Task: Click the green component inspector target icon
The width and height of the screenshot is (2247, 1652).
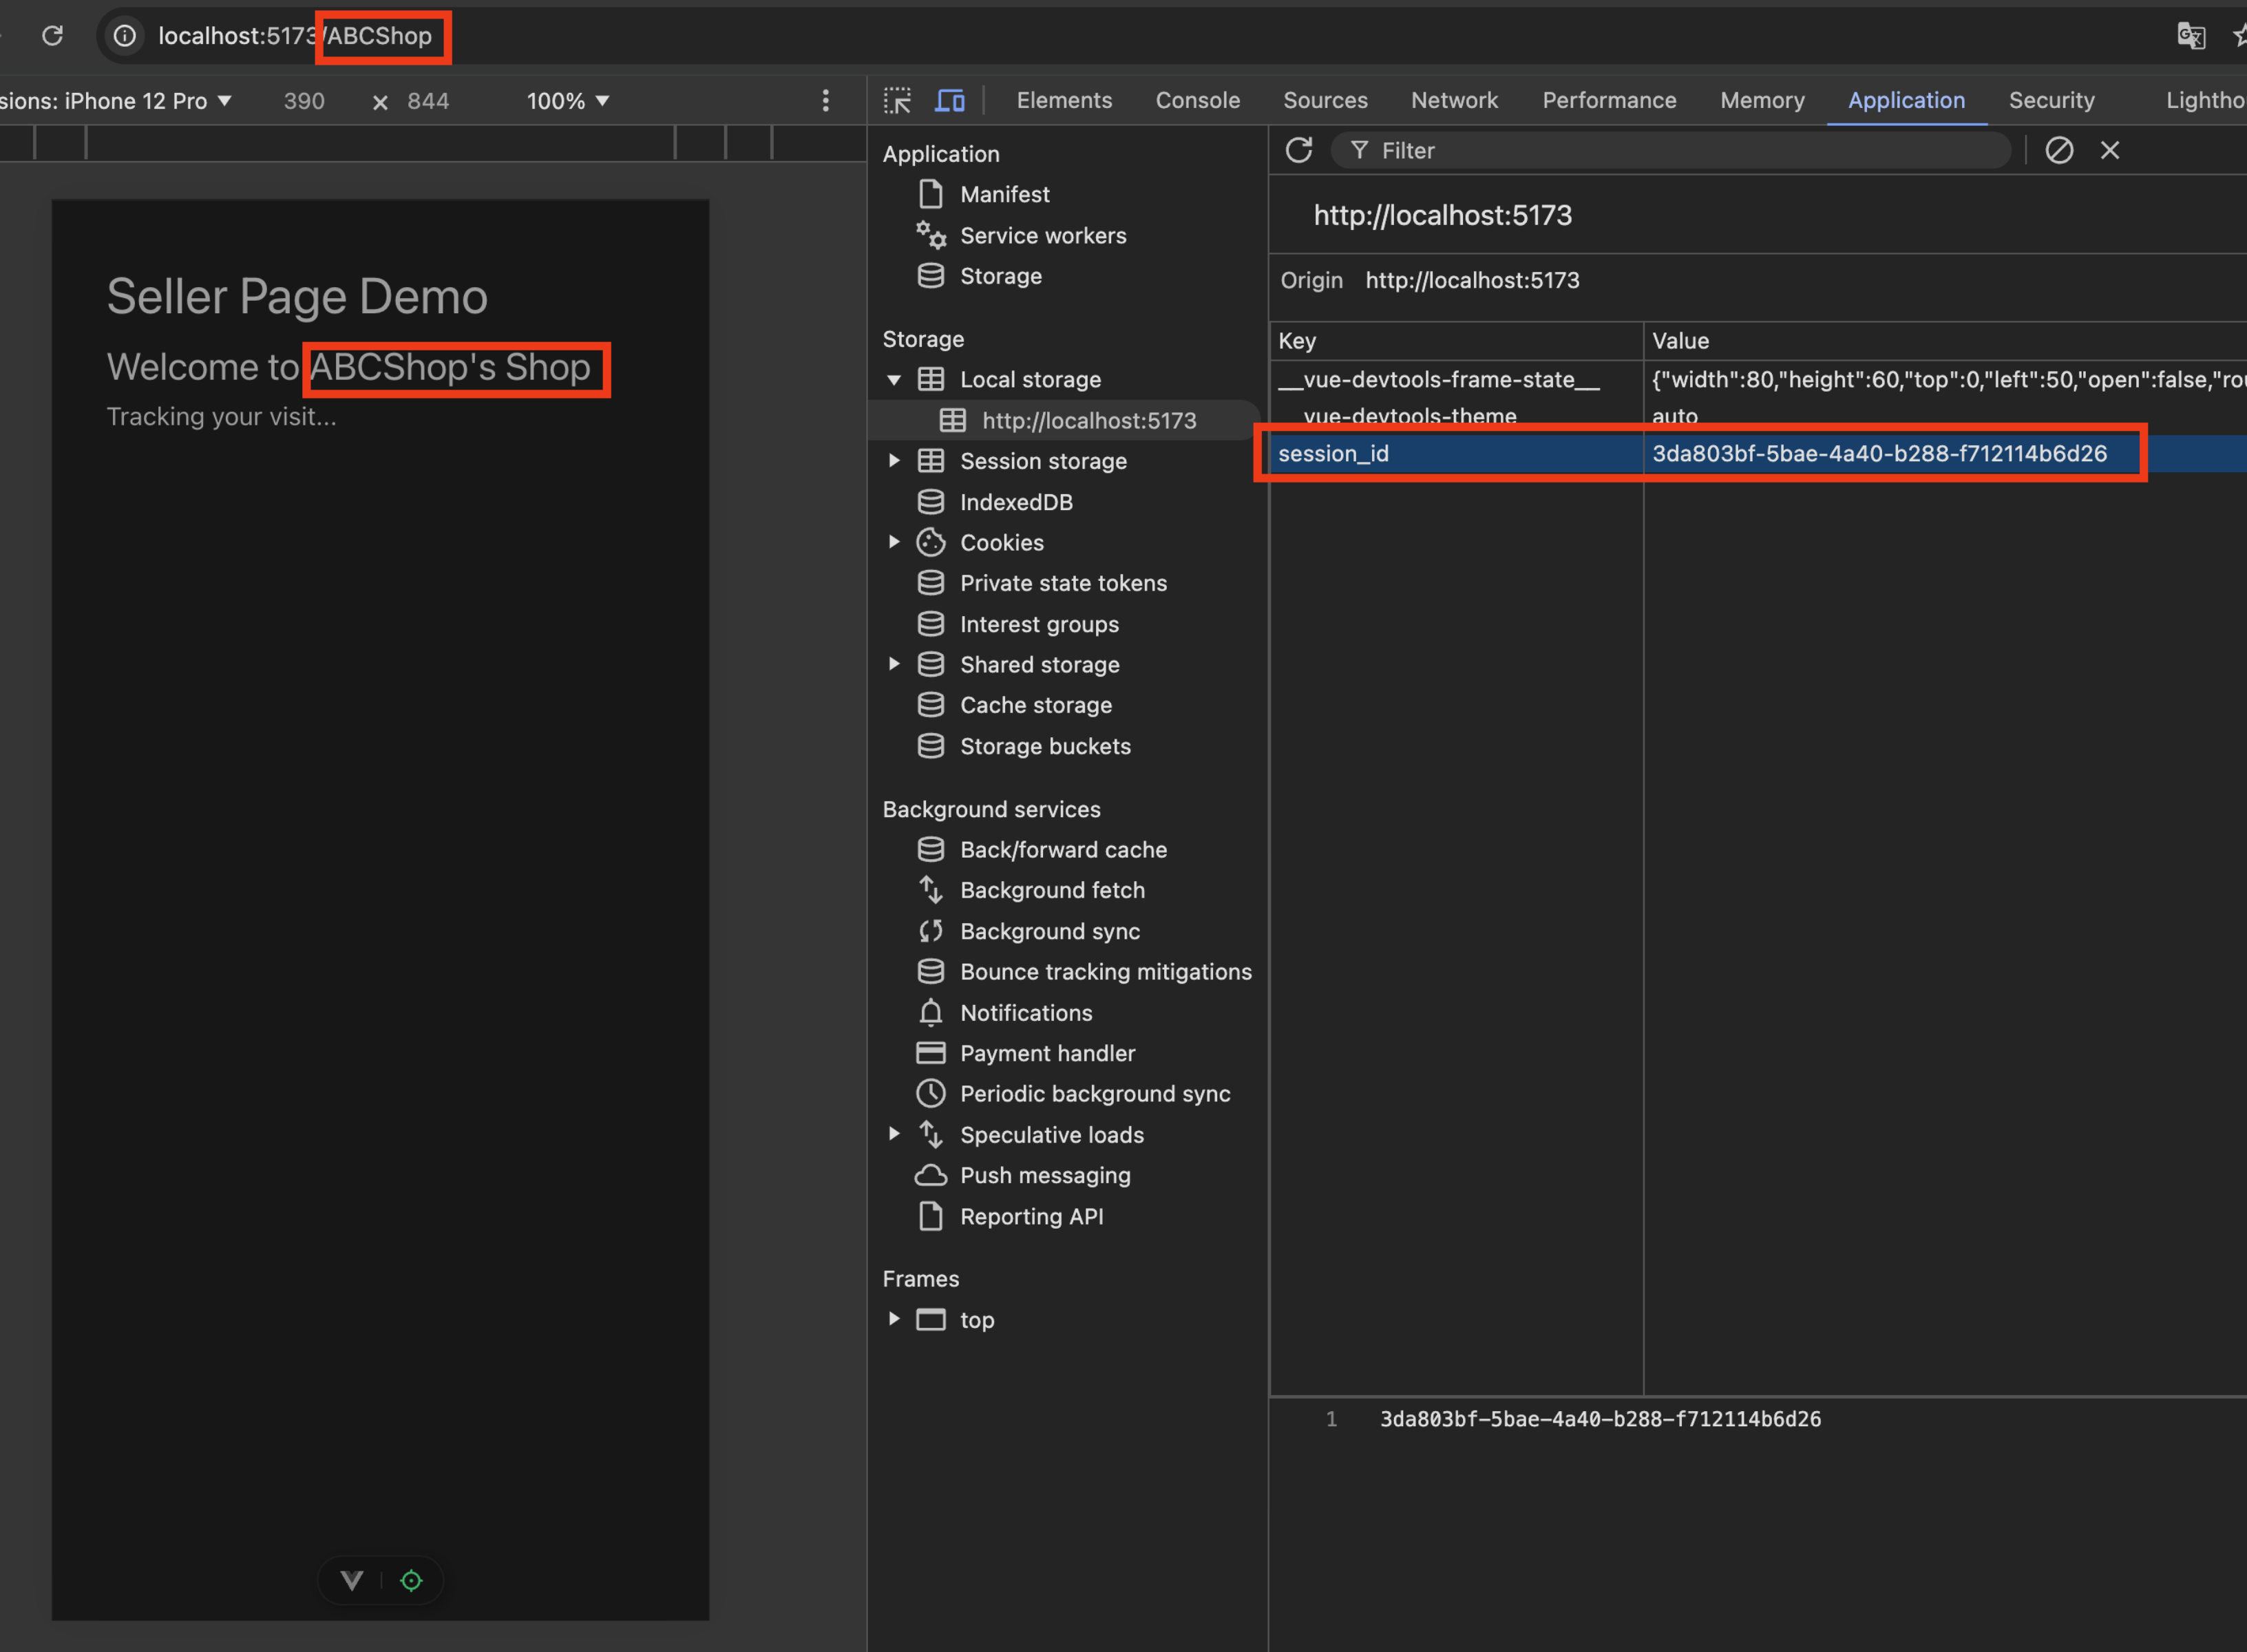Action: point(411,1580)
